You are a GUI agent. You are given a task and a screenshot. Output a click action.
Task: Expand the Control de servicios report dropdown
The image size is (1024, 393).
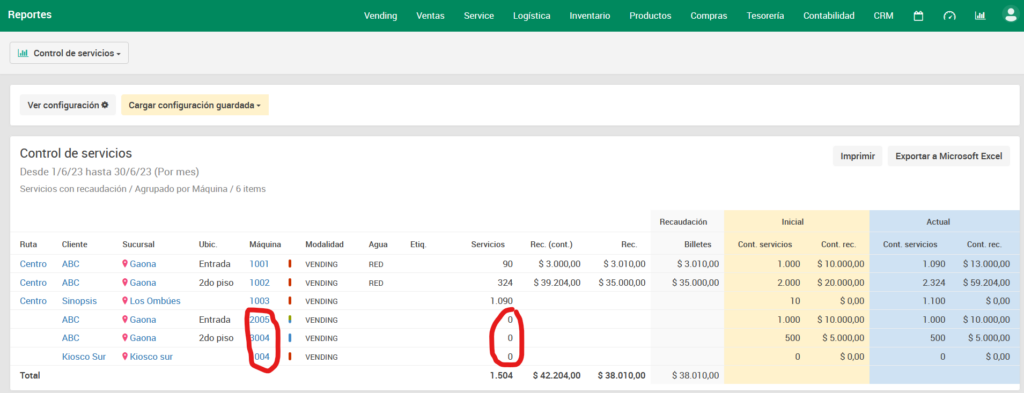point(69,53)
